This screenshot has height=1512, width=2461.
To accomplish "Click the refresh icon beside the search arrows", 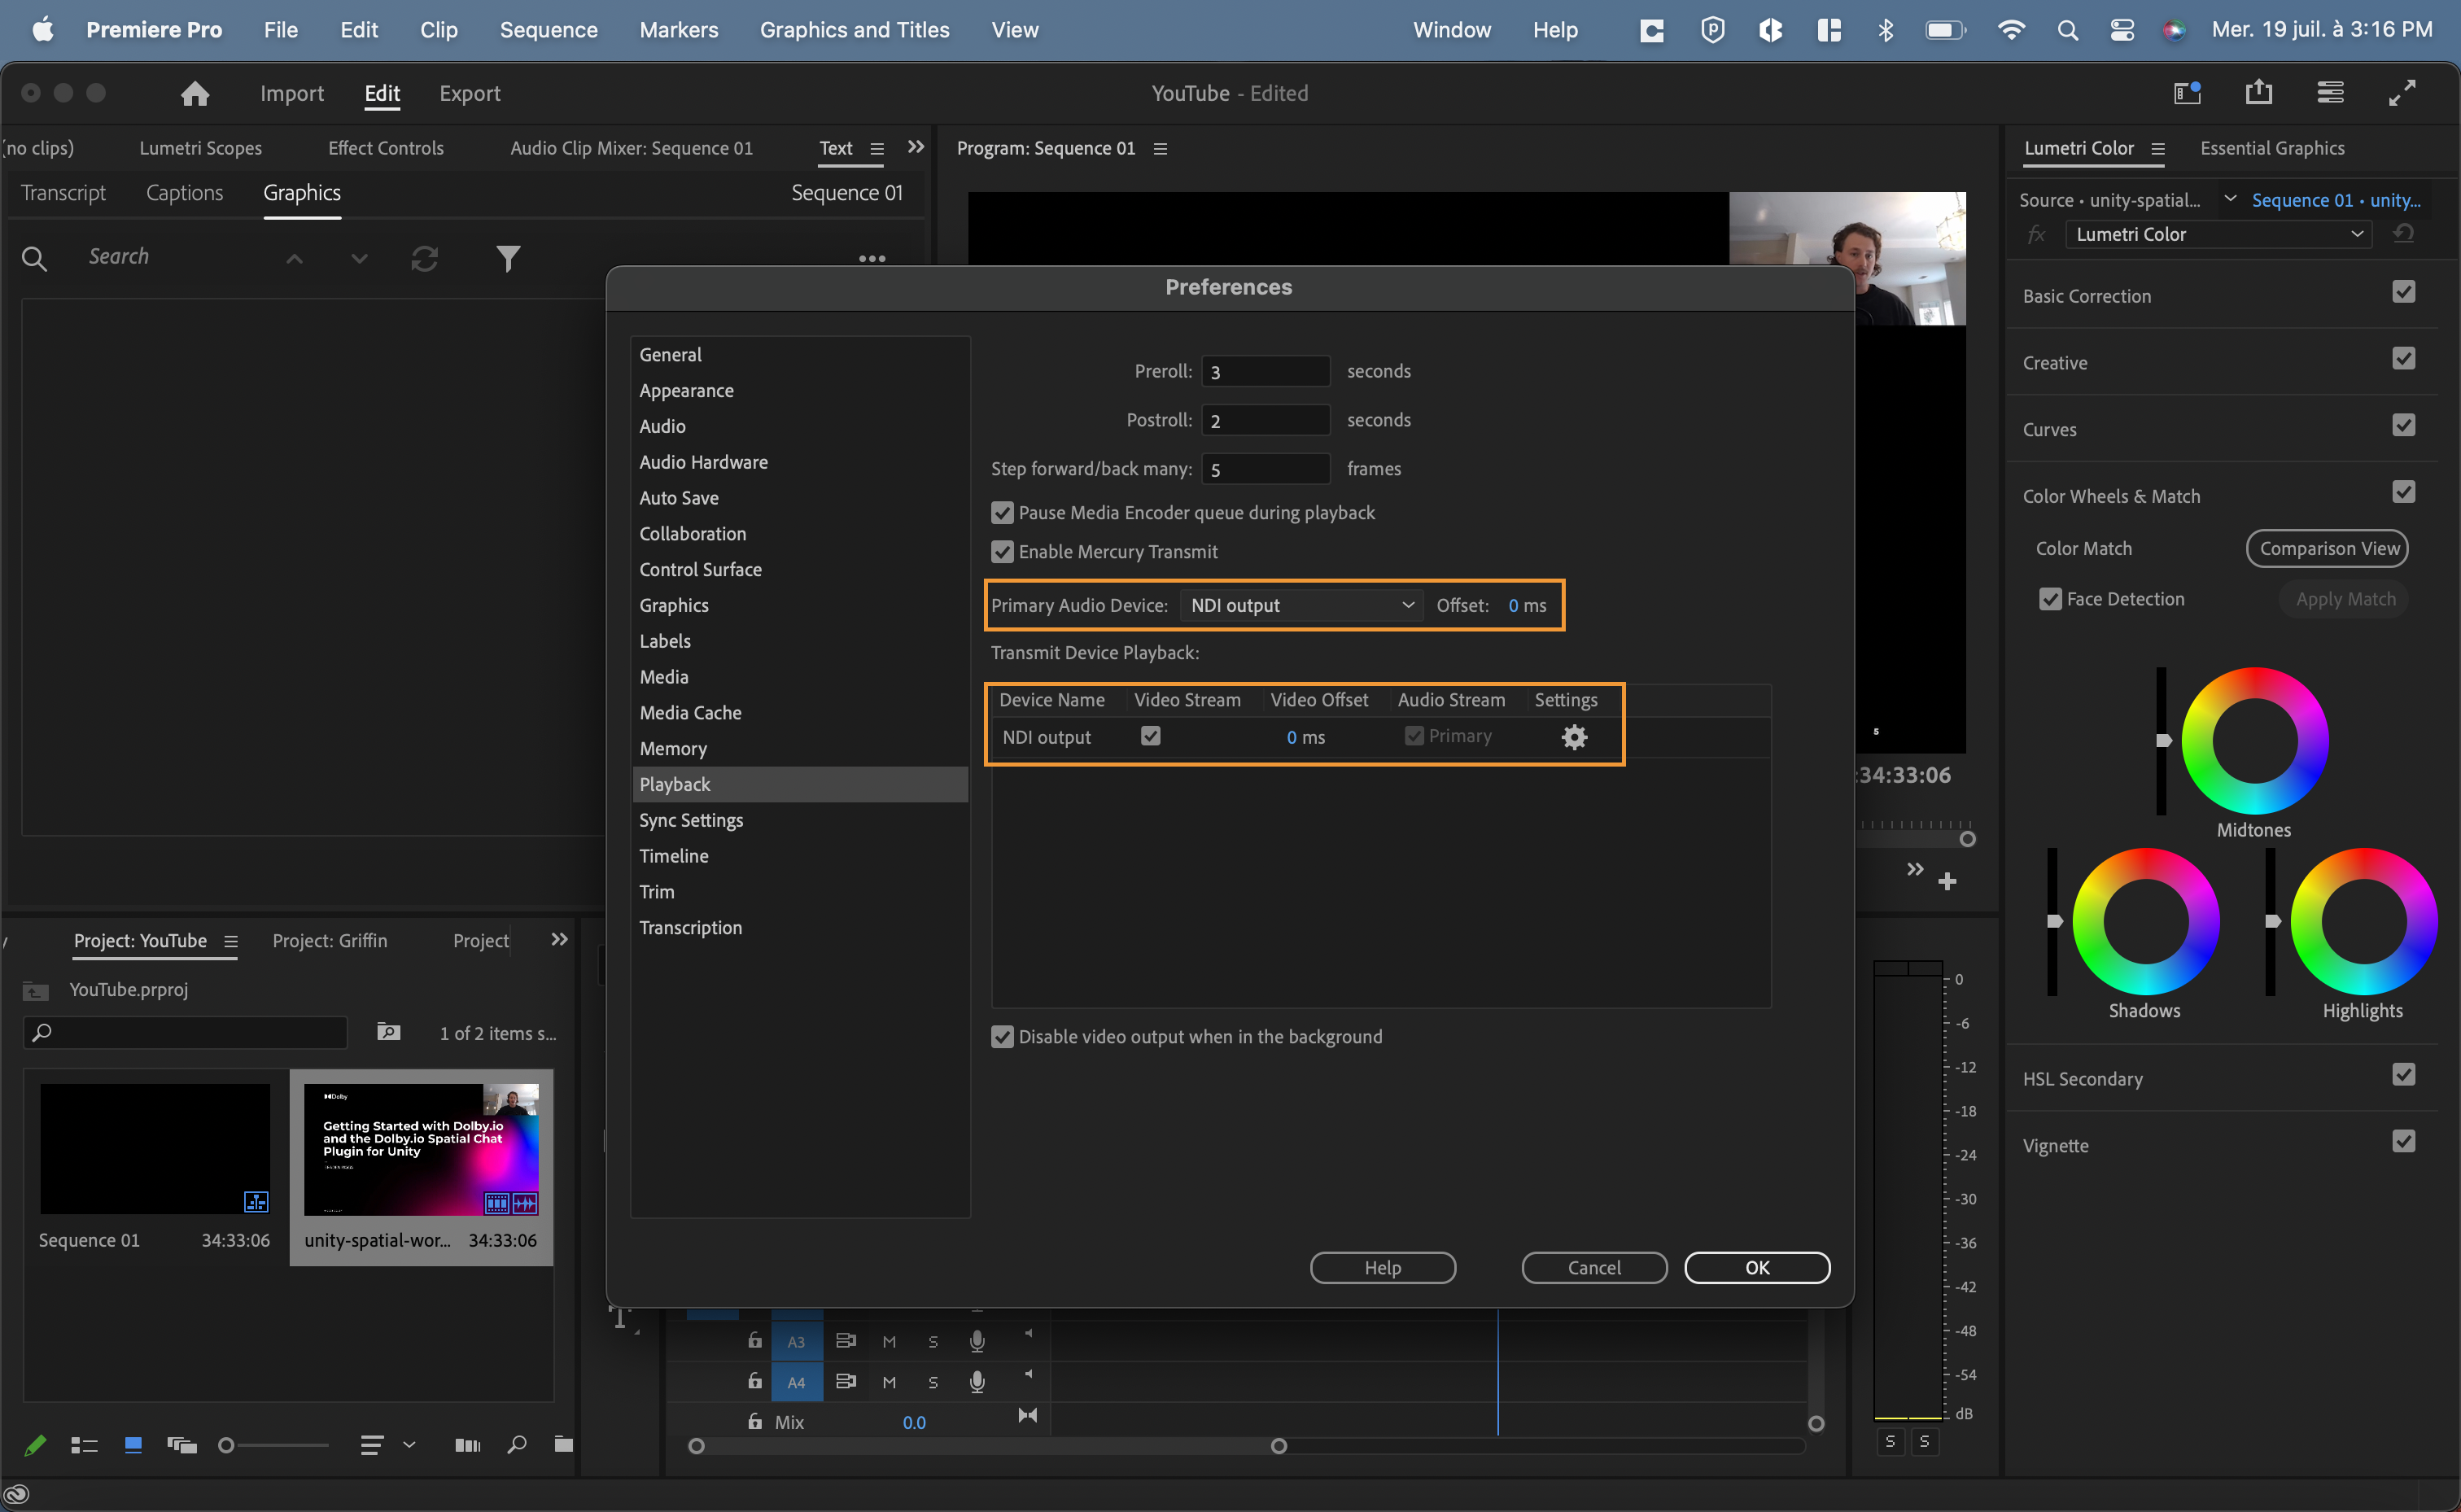I will pyautogui.click(x=424, y=258).
